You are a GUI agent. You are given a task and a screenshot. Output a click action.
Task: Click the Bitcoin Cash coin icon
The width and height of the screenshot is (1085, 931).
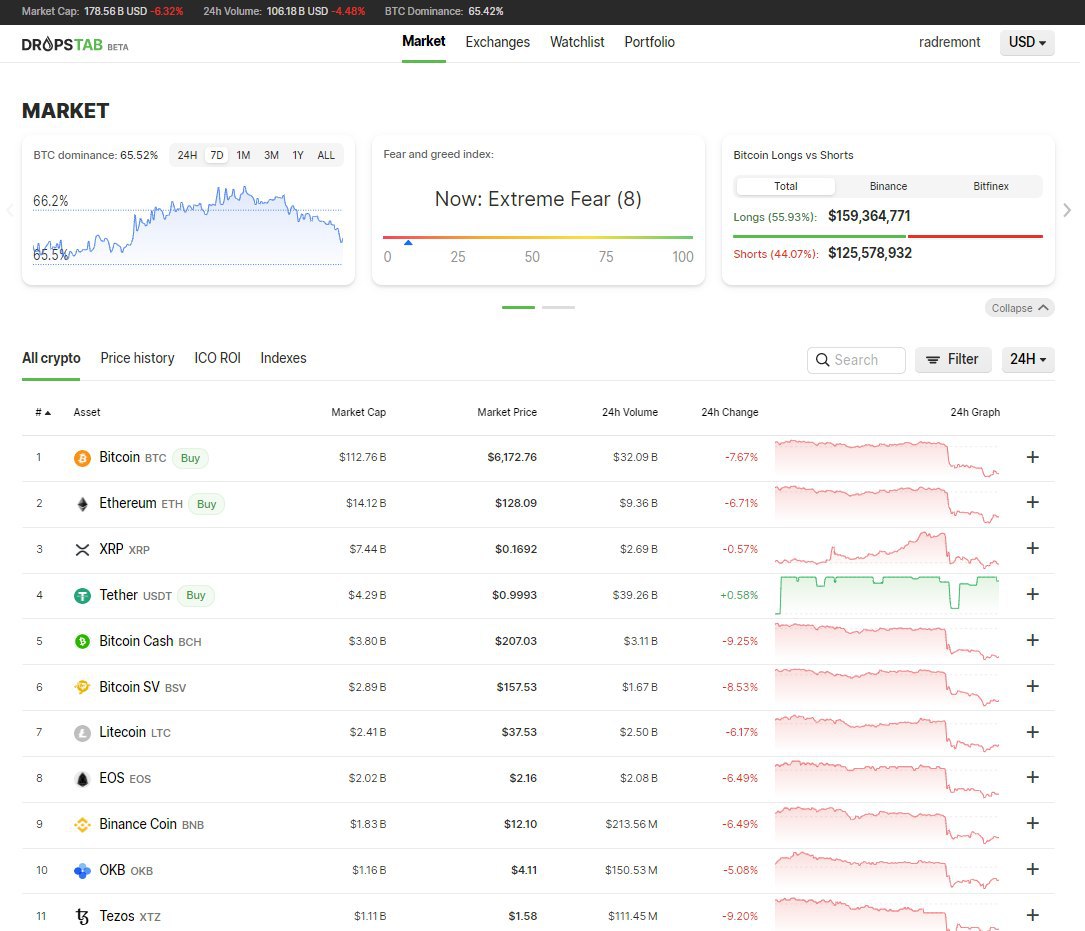tap(82, 642)
